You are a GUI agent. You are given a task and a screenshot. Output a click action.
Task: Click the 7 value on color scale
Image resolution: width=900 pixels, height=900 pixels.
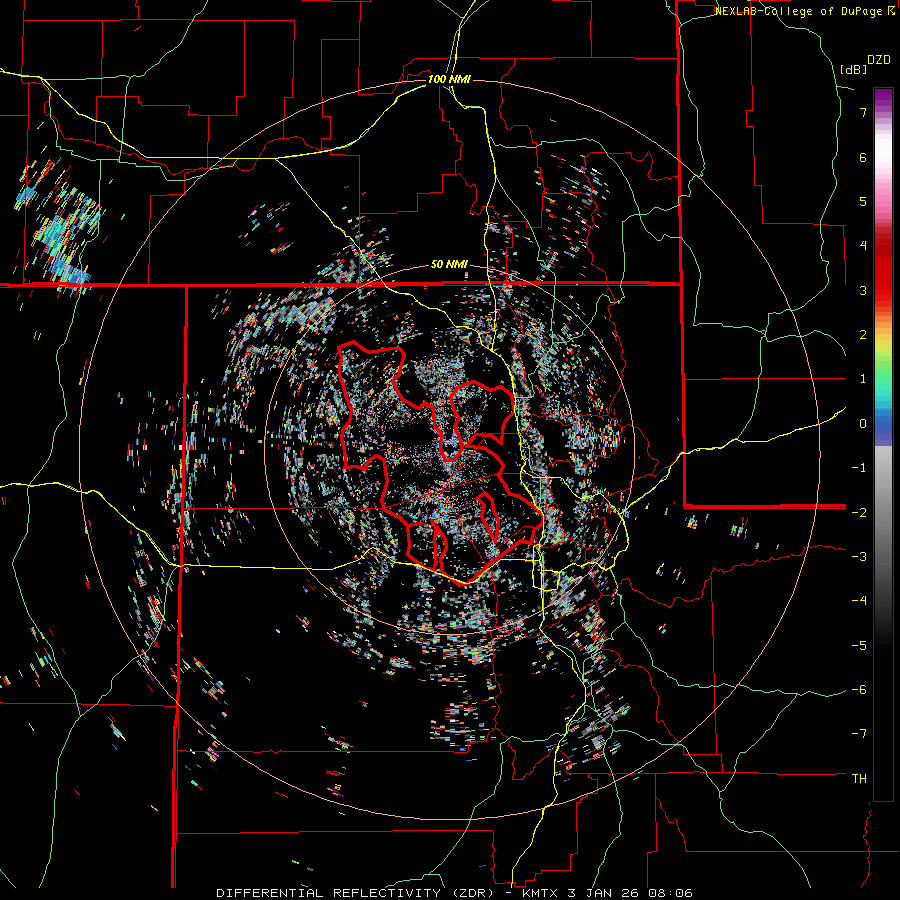(x=863, y=112)
